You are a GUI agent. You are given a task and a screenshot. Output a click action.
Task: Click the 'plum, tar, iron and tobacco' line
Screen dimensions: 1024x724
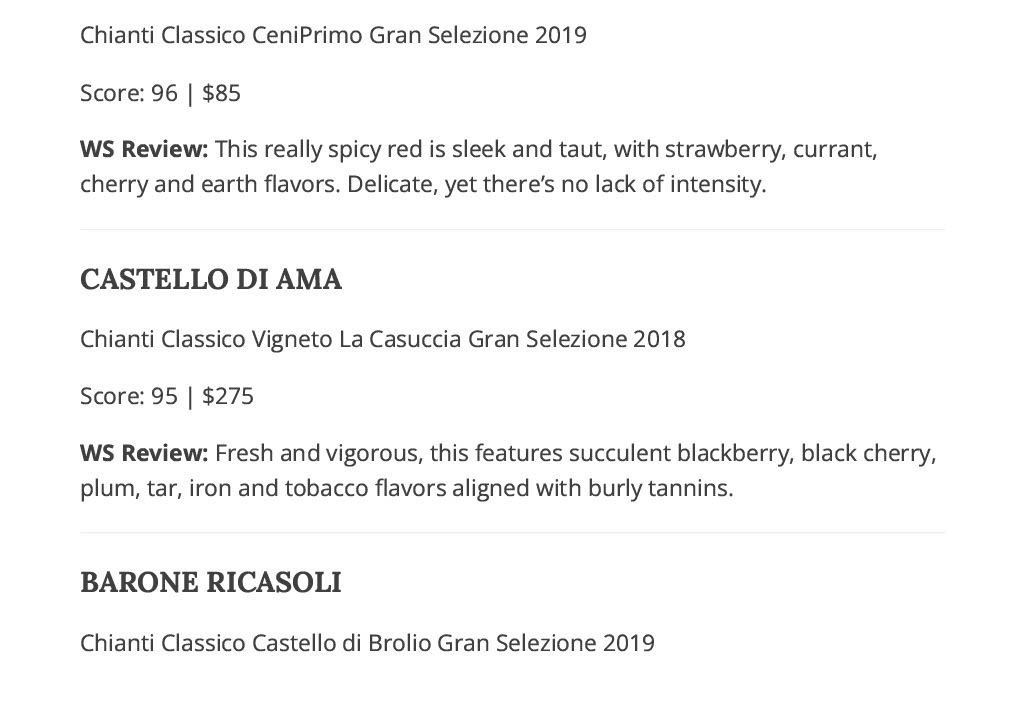coord(407,488)
